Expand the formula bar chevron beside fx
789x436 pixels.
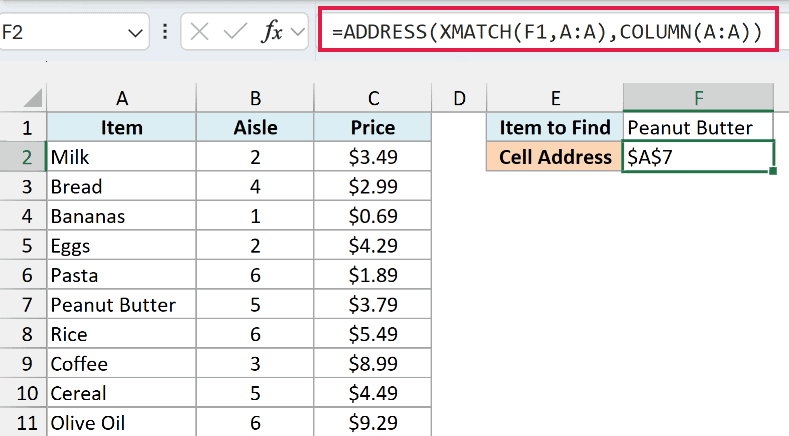pos(298,33)
